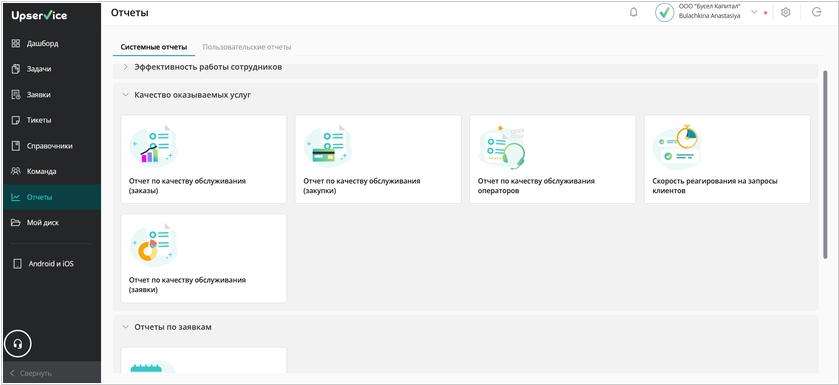Click the partially visible calendar report card

[204, 360]
